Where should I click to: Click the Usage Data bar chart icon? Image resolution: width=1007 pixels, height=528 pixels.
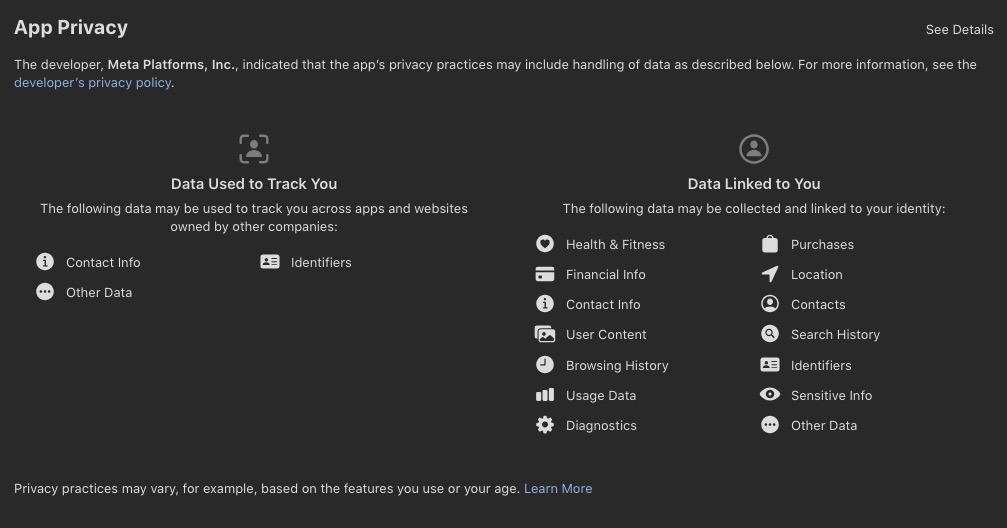pos(545,395)
